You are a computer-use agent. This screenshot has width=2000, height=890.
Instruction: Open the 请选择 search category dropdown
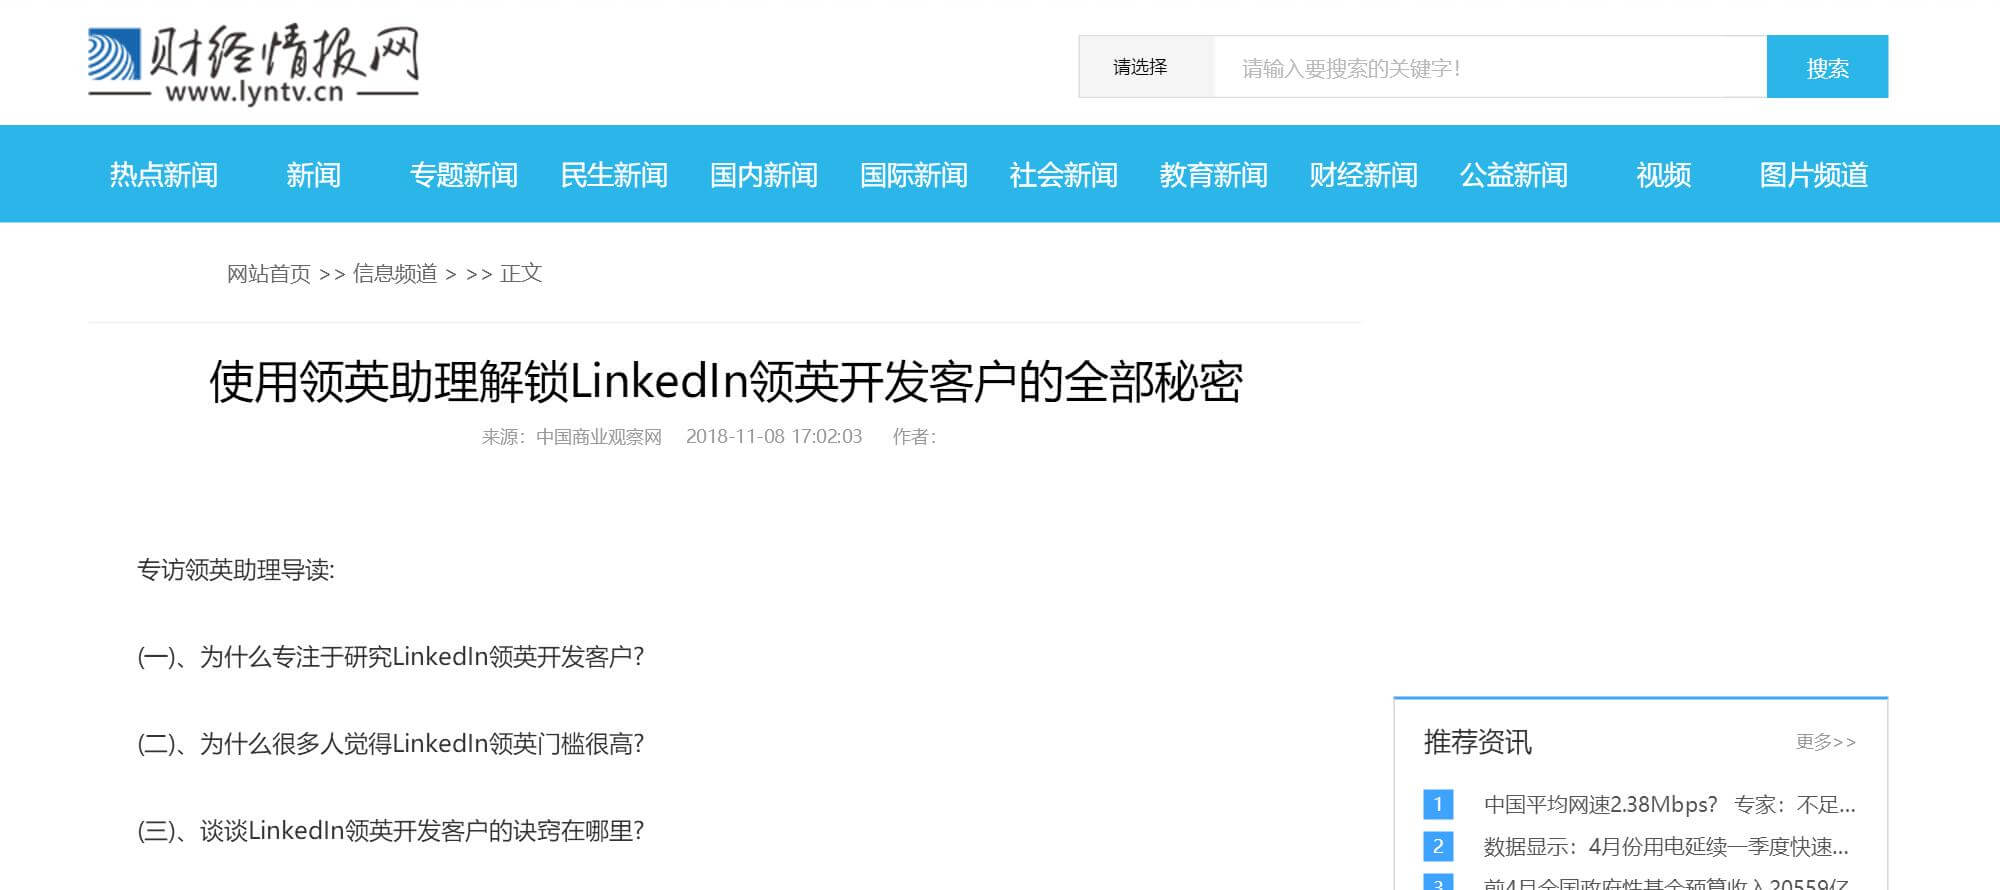(1146, 67)
